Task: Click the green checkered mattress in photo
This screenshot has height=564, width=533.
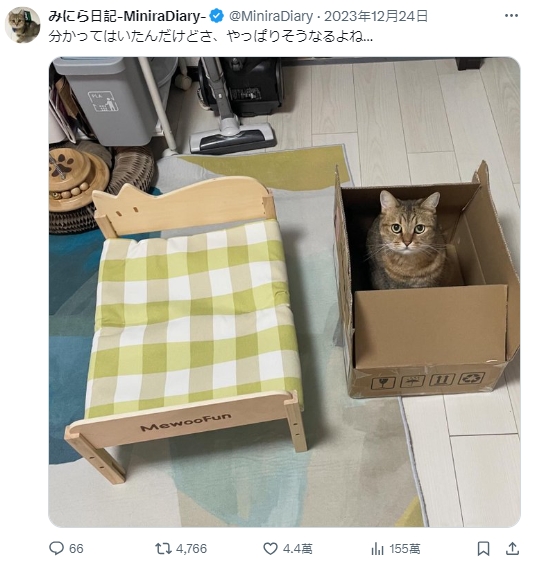Action: tap(194, 317)
